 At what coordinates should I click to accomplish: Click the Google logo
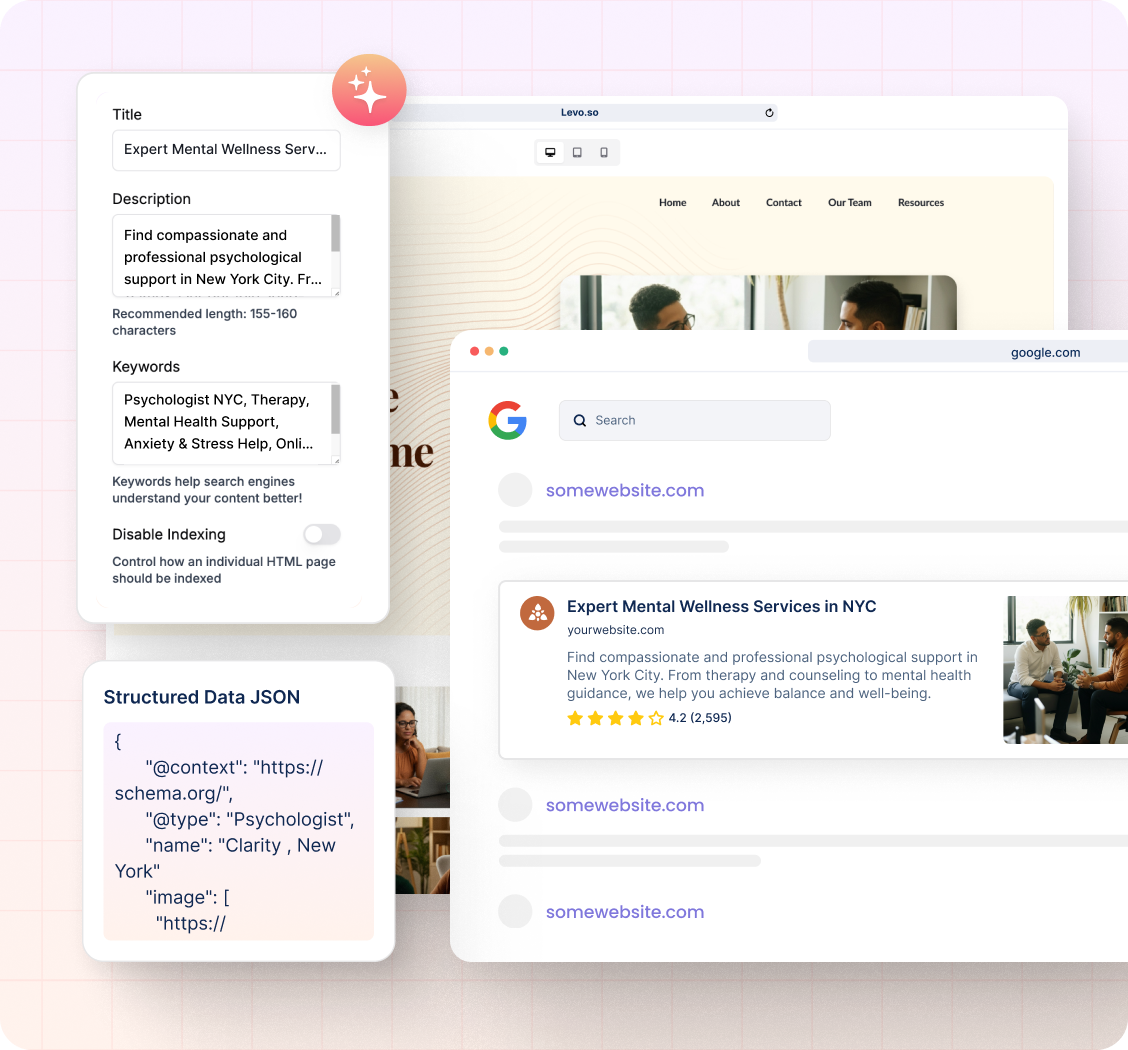[508, 420]
